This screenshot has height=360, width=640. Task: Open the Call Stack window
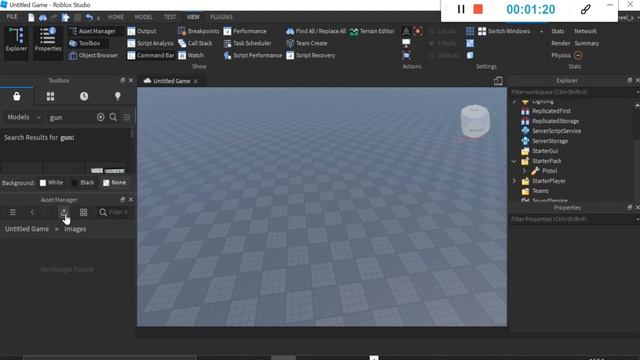point(195,43)
